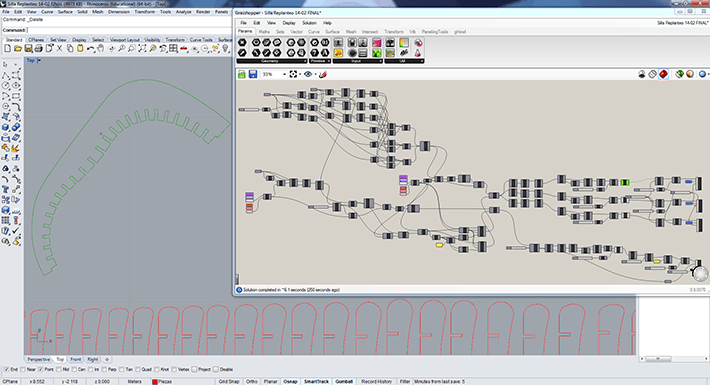
Task: Click Record History in status bar
Action: [377, 381]
